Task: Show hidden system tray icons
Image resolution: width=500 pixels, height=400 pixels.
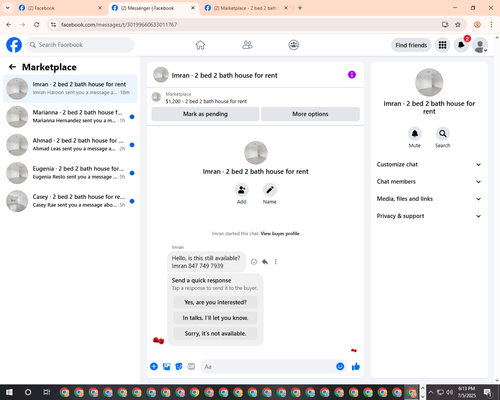Action: [x=431, y=392]
